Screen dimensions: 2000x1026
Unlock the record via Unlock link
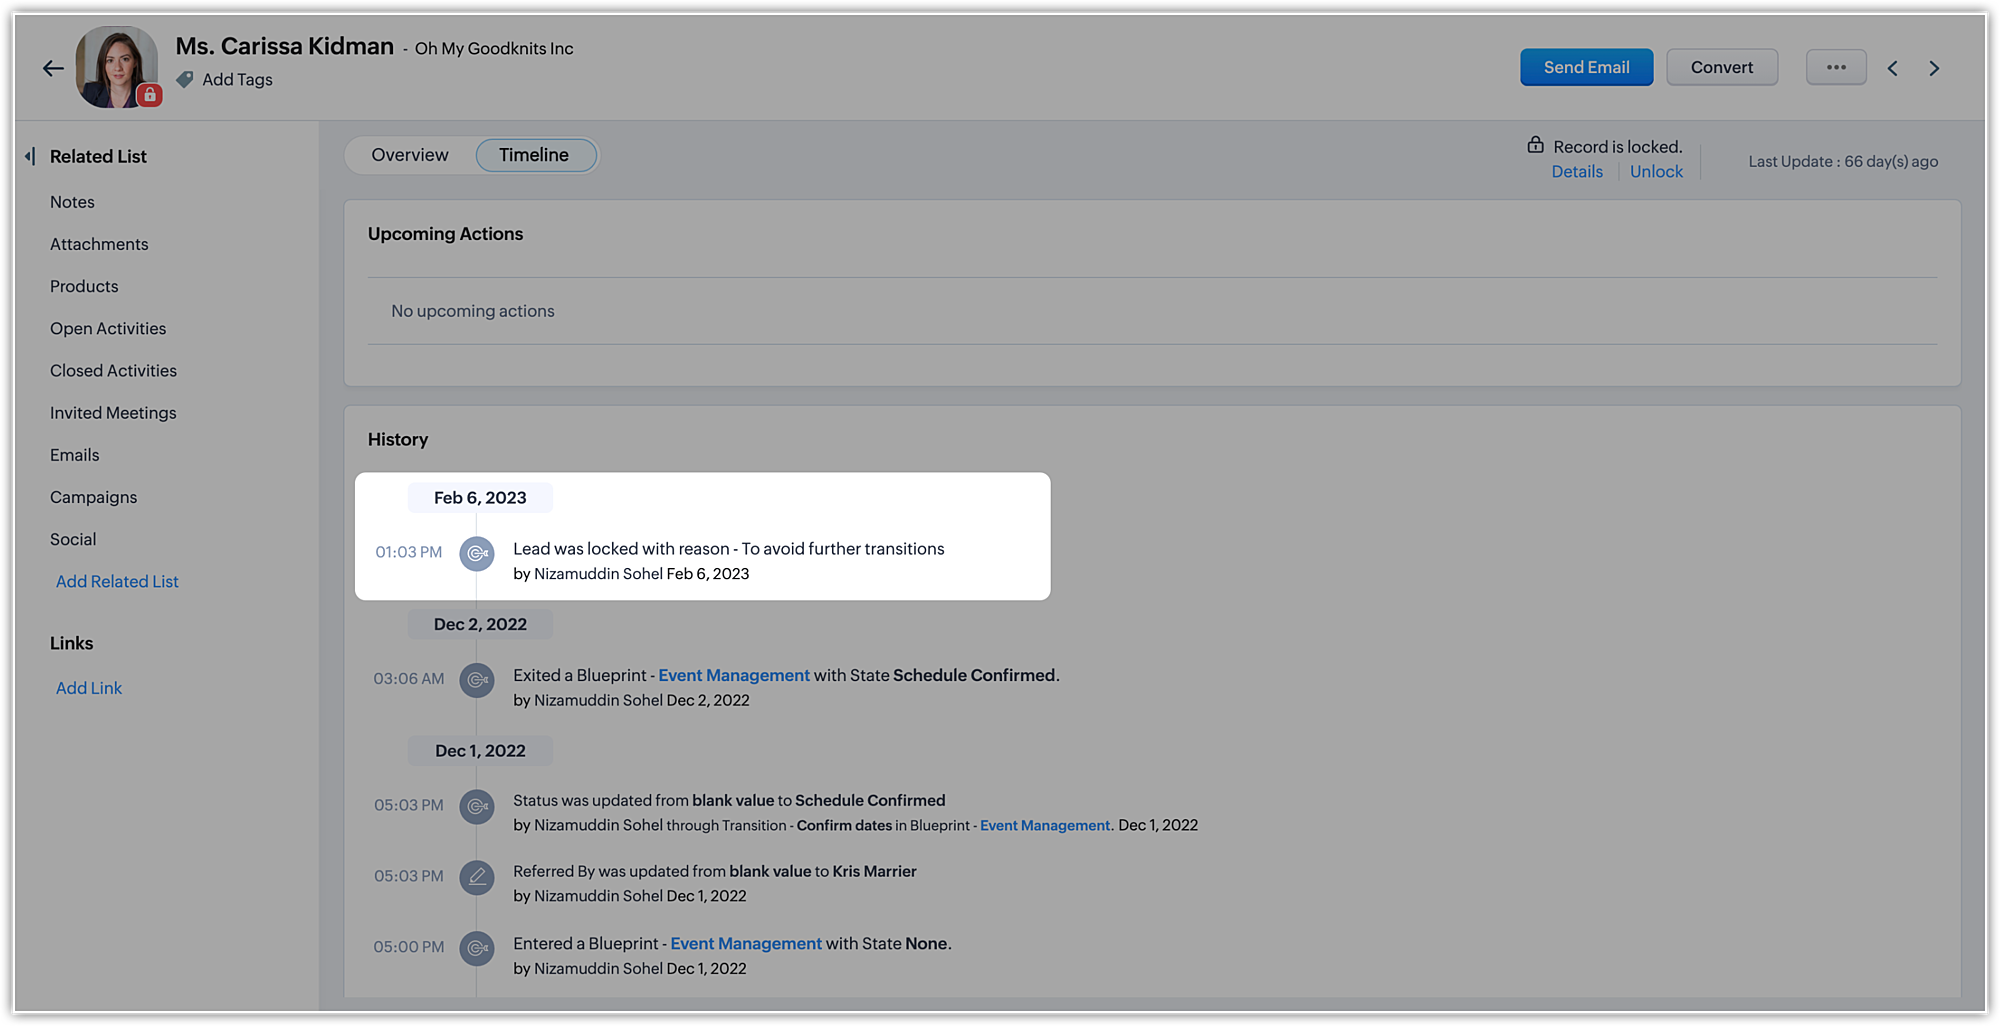(1656, 171)
